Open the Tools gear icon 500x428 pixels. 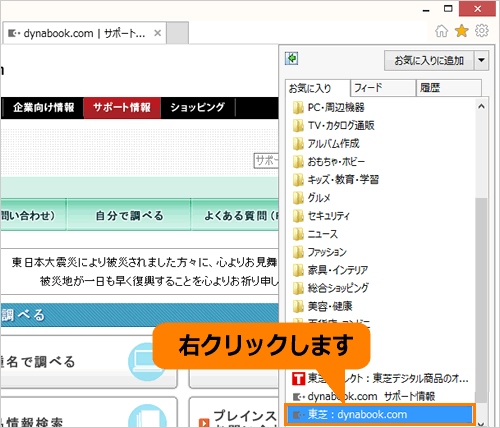coord(482,31)
